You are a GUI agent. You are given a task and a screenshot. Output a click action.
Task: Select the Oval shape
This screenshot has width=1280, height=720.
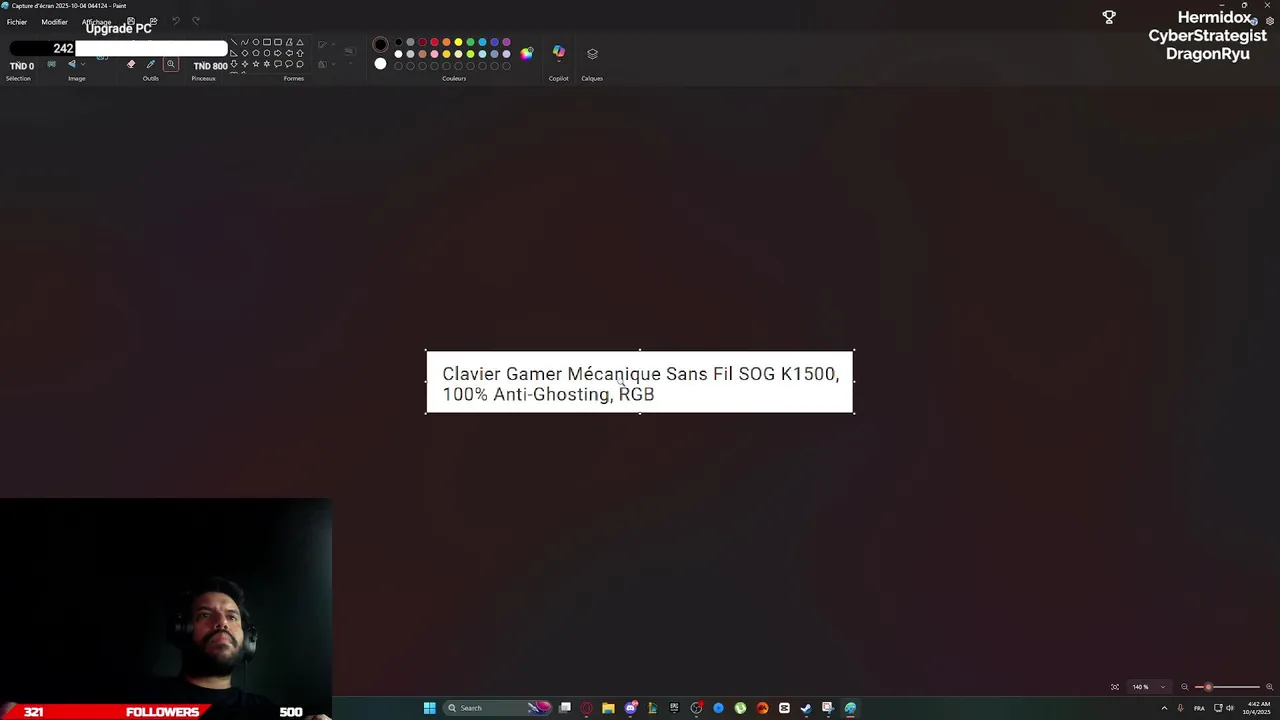tap(255, 42)
